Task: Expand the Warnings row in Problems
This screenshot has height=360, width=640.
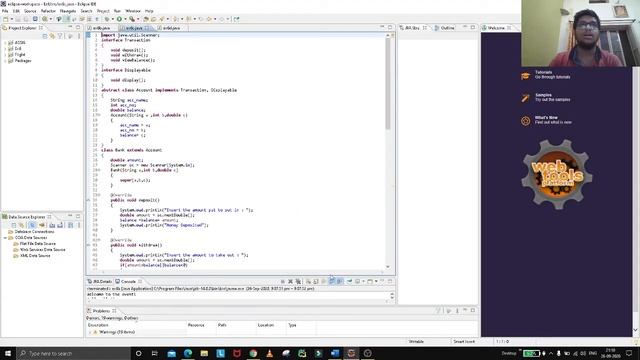Action: [90, 332]
